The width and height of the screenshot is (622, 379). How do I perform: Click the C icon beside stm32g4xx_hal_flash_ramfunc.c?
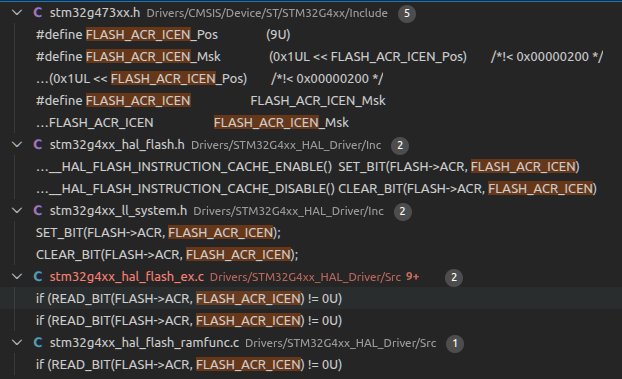38,342
